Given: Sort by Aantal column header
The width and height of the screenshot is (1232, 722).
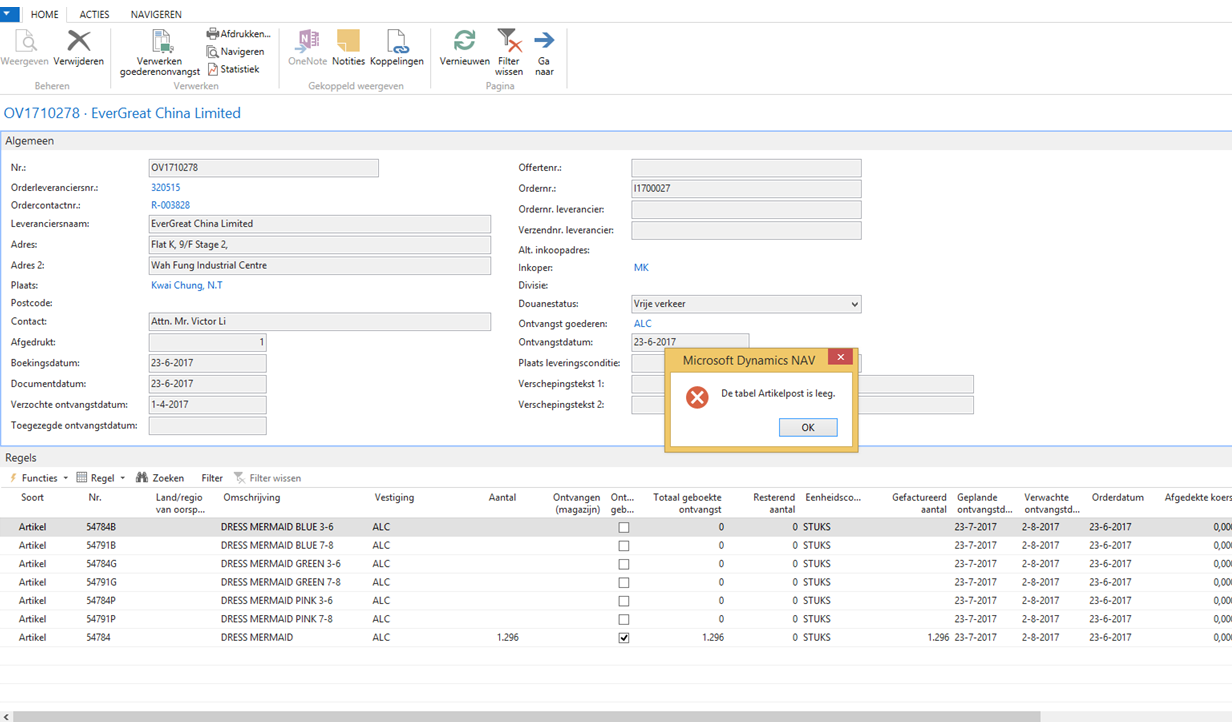Looking at the screenshot, I should 502,497.
